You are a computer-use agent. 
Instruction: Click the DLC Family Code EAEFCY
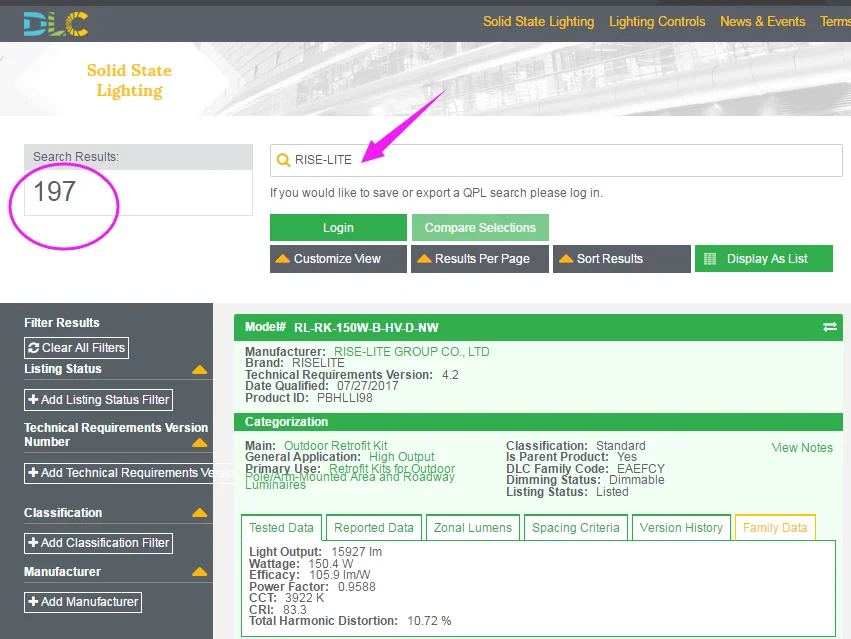[640, 469]
